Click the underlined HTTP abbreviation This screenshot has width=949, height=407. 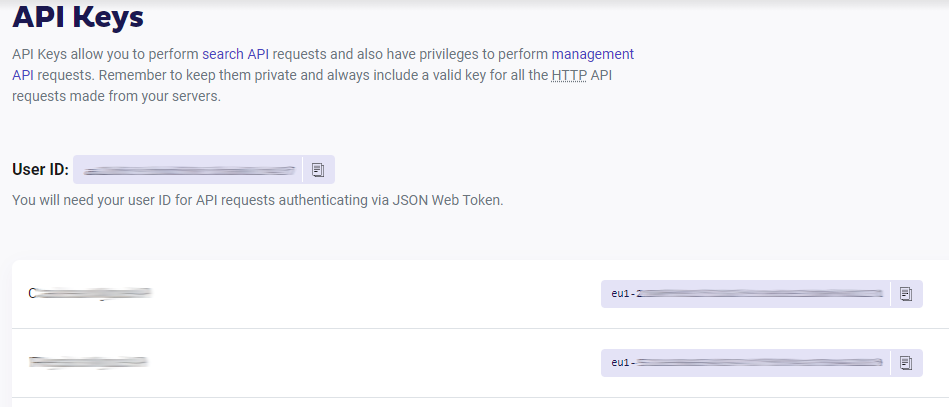(x=567, y=76)
